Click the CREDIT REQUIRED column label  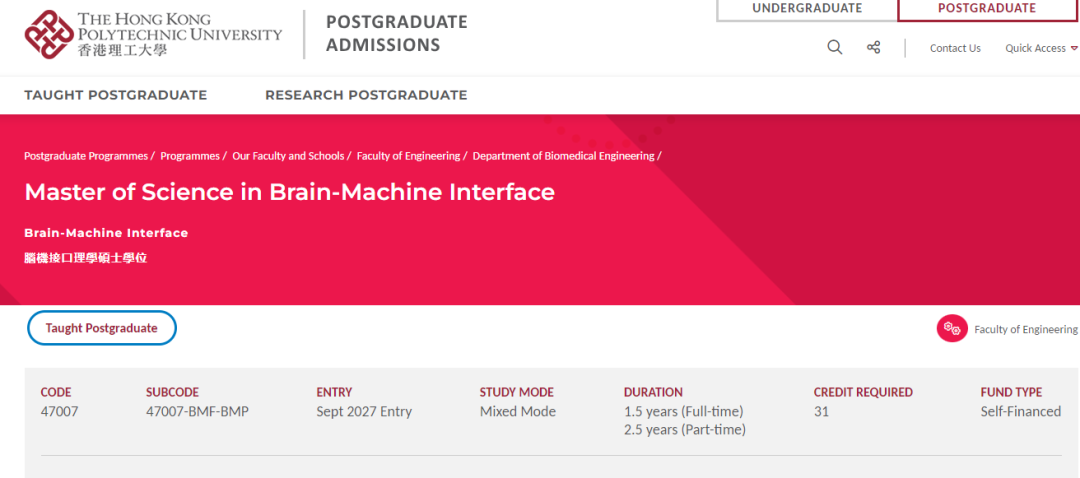863,393
